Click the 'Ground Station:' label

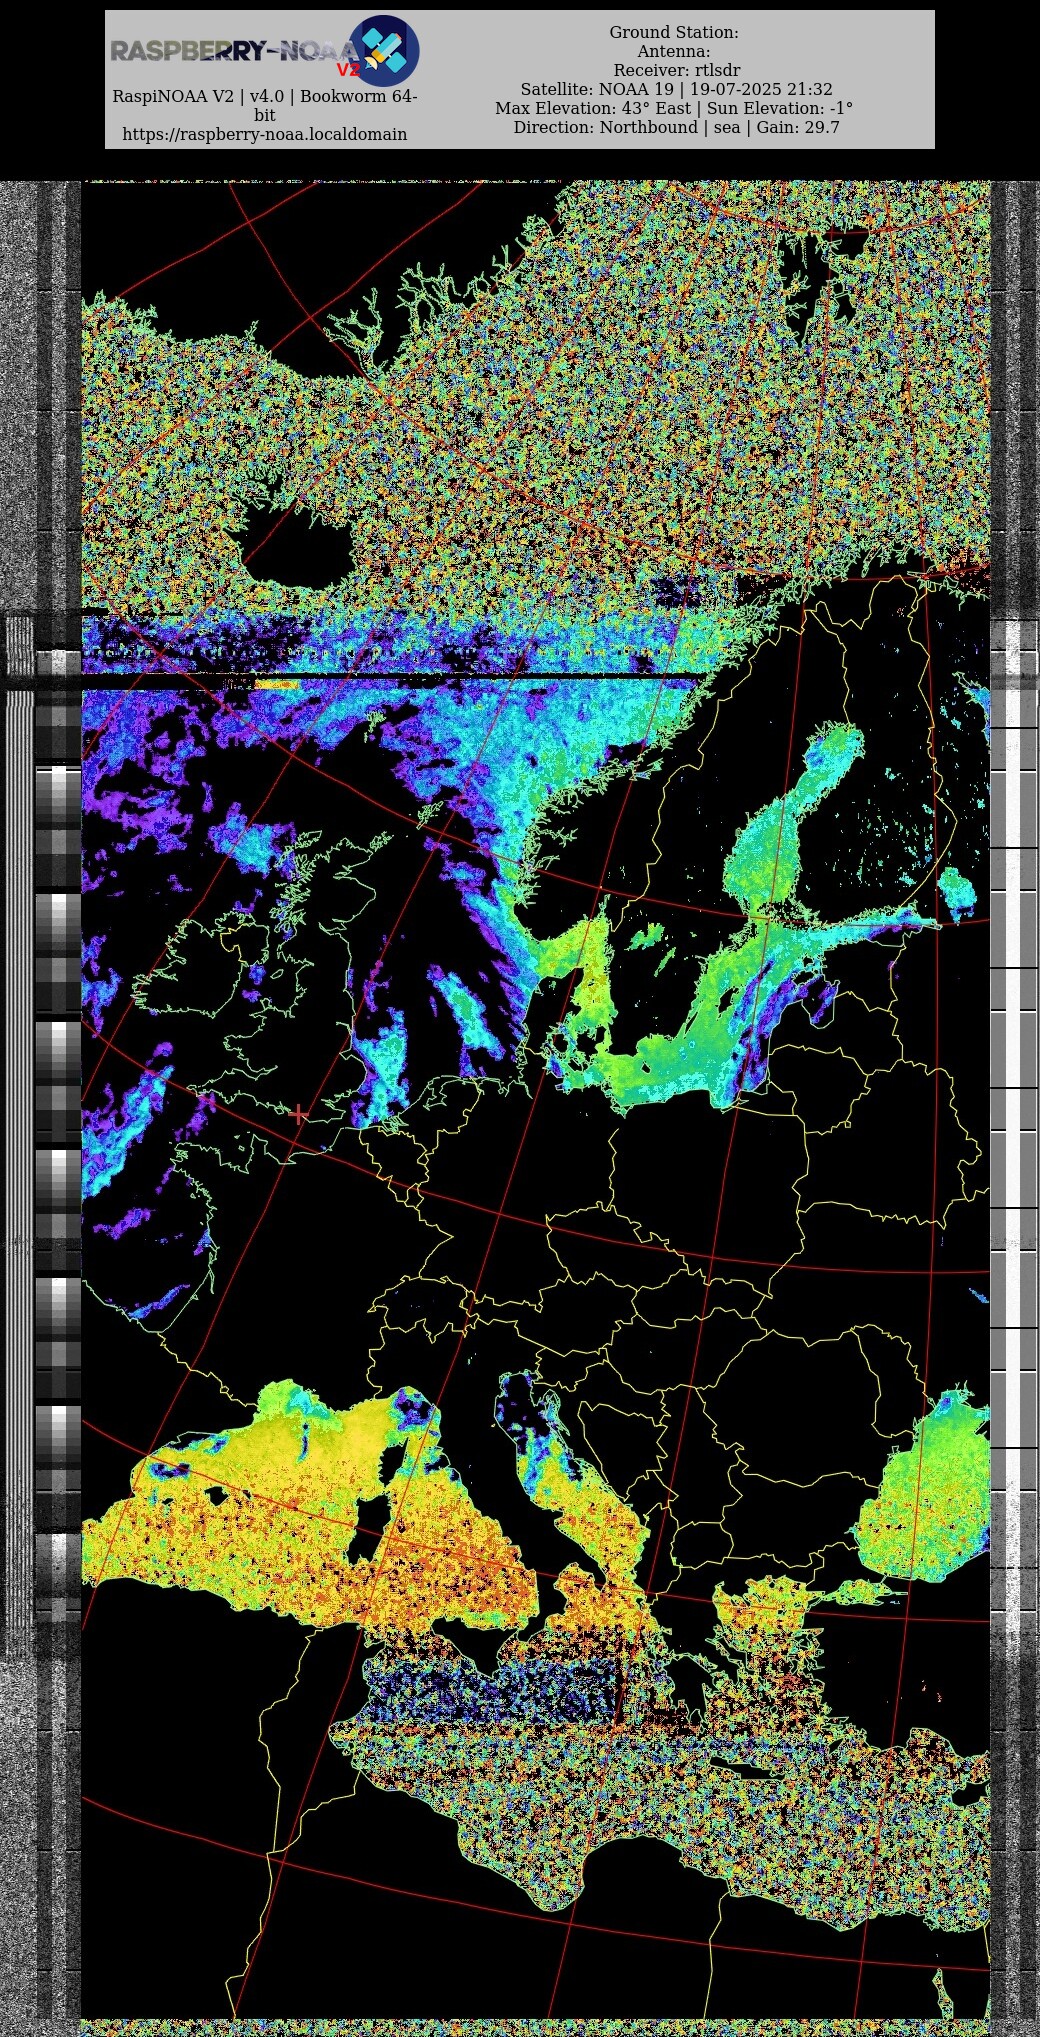[674, 32]
